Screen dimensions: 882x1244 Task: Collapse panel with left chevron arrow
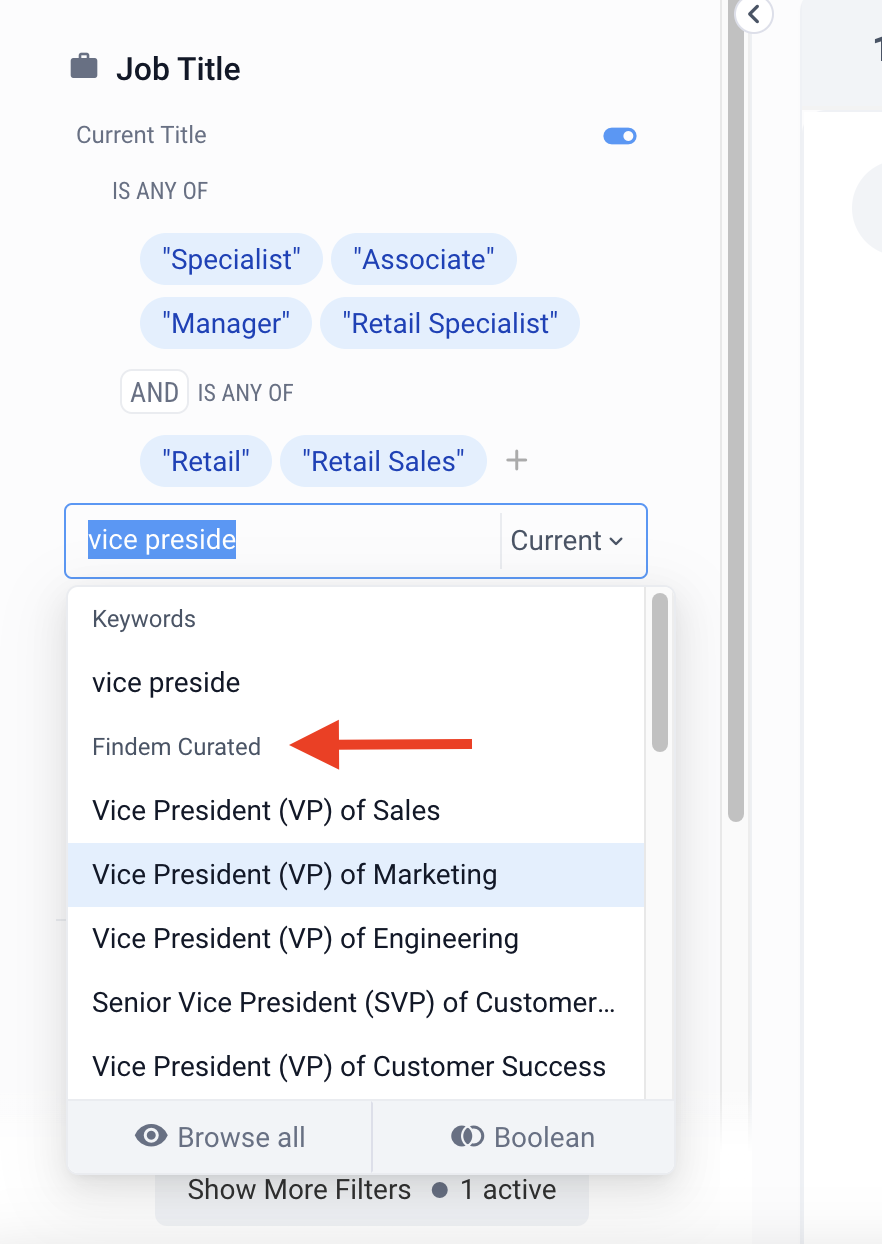754,15
